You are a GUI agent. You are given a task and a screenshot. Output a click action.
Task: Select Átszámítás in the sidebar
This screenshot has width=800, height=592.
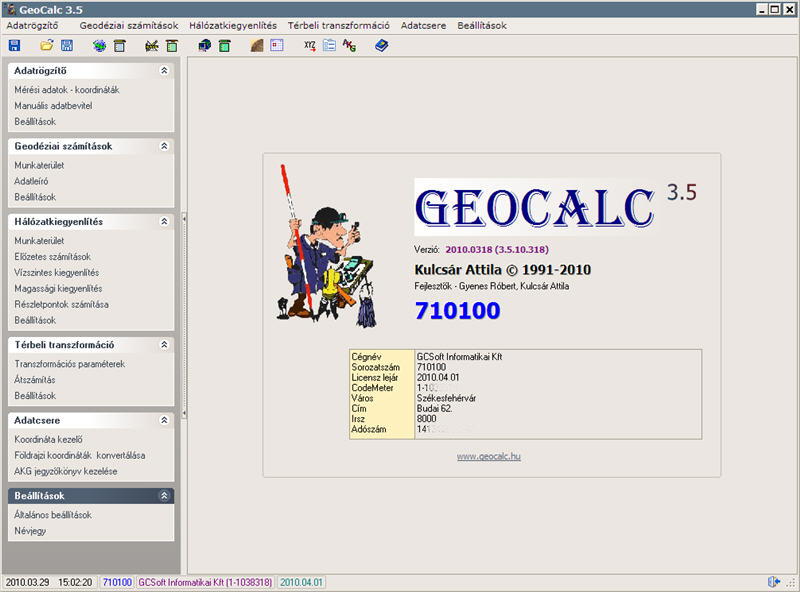(35, 380)
